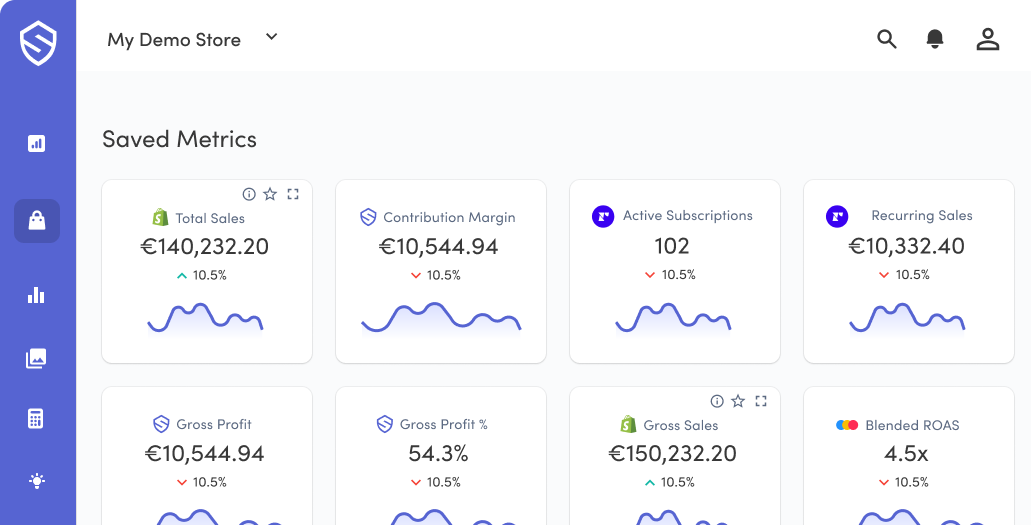
Task: Click the lightbulb insights sidebar icon
Action: (x=37, y=481)
